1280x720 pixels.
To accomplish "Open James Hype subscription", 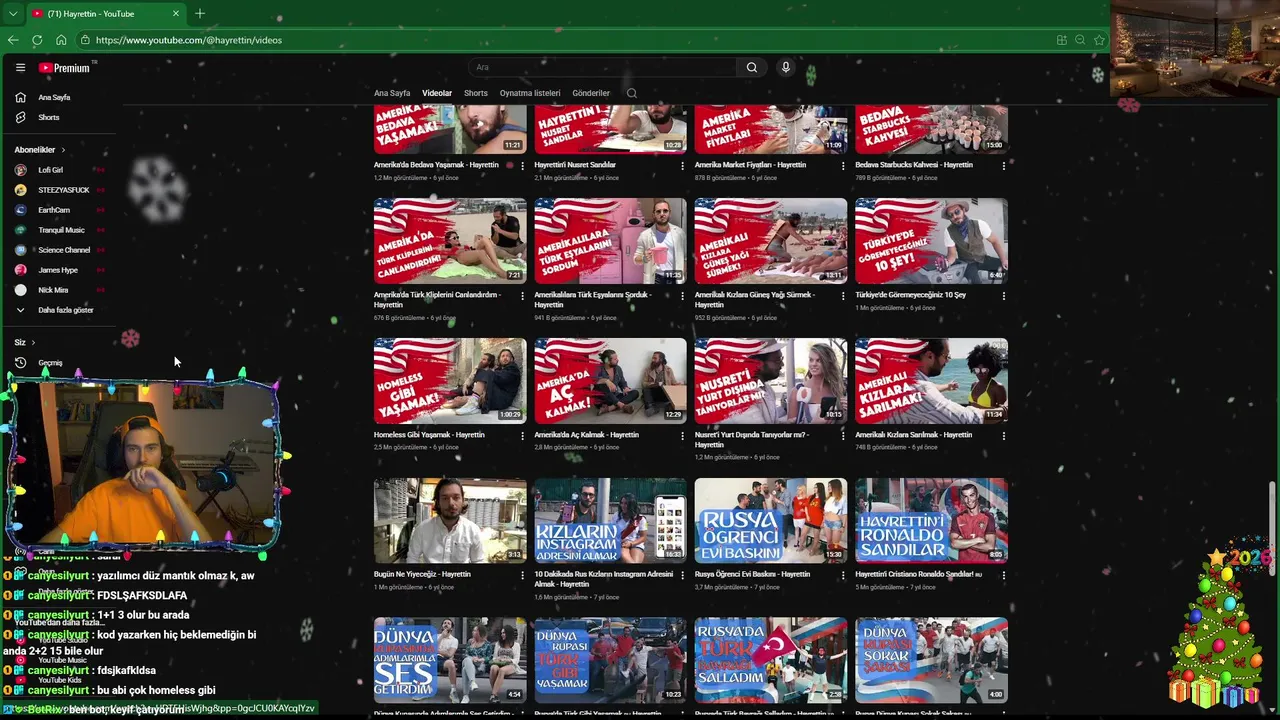I will (59, 270).
